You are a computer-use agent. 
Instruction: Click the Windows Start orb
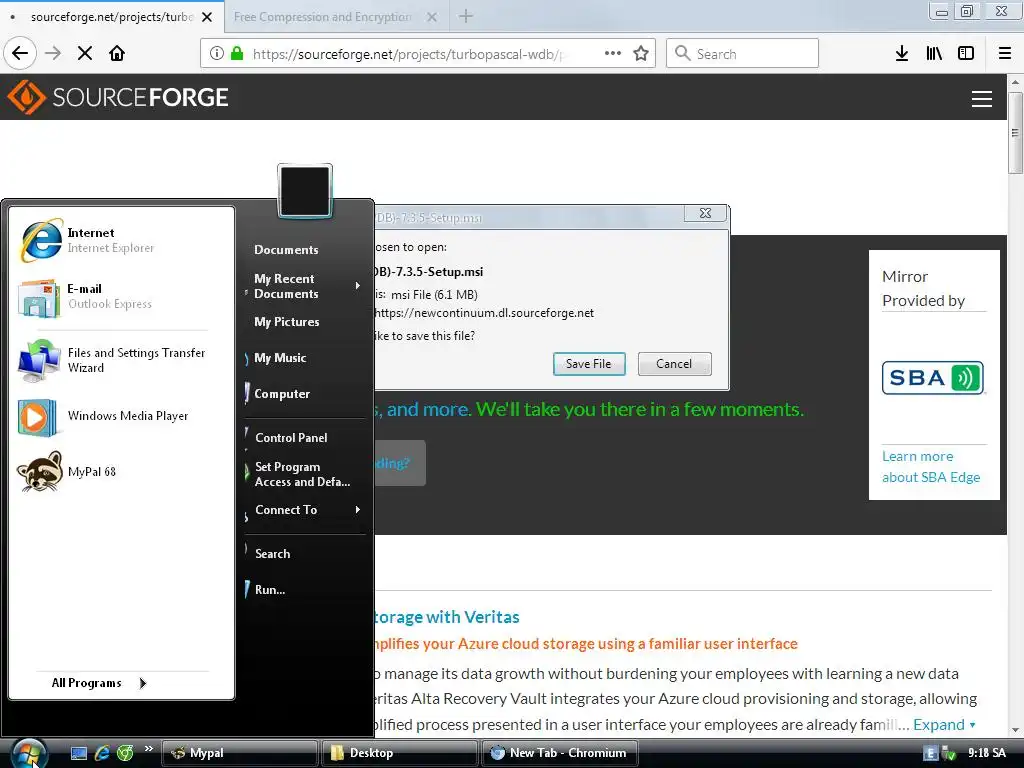pyautogui.click(x=29, y=754)
